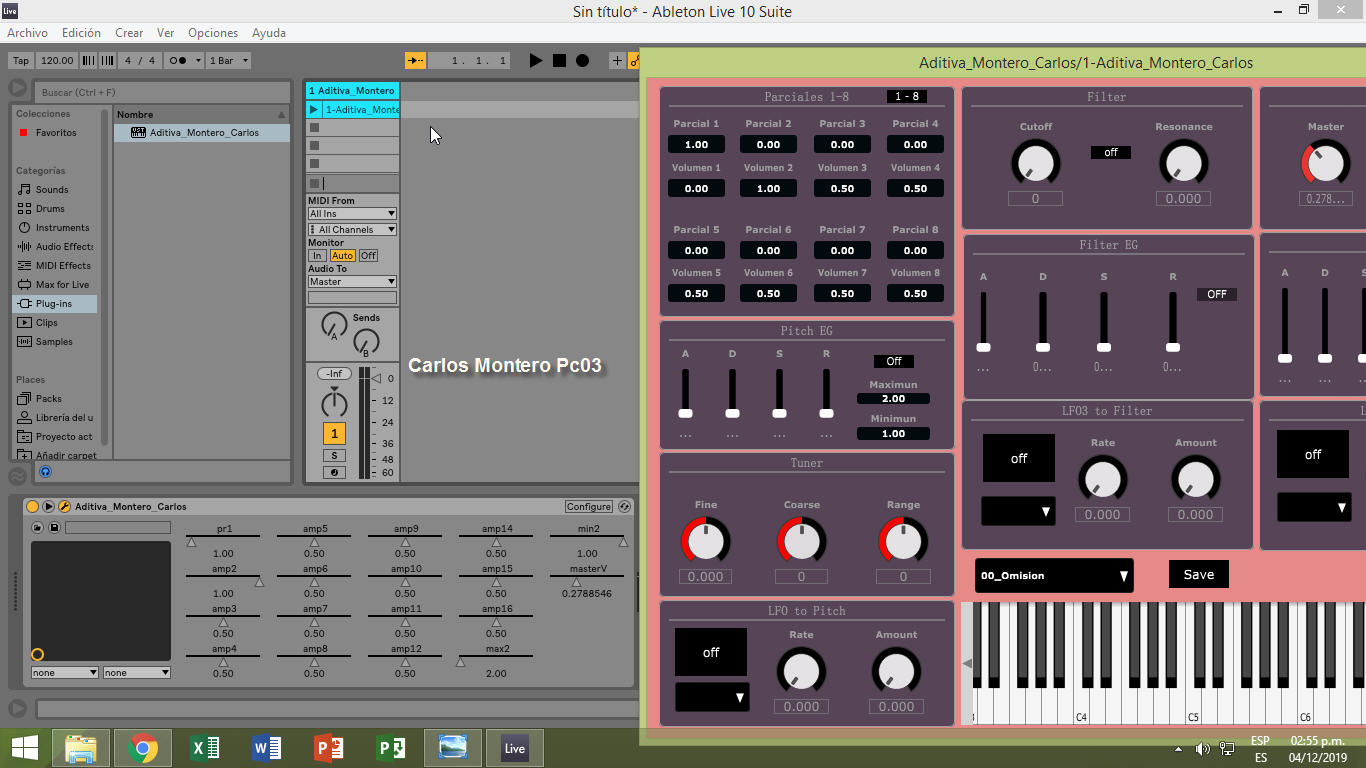Click the 1 - 8 button in Parciales

click(907, 97)
